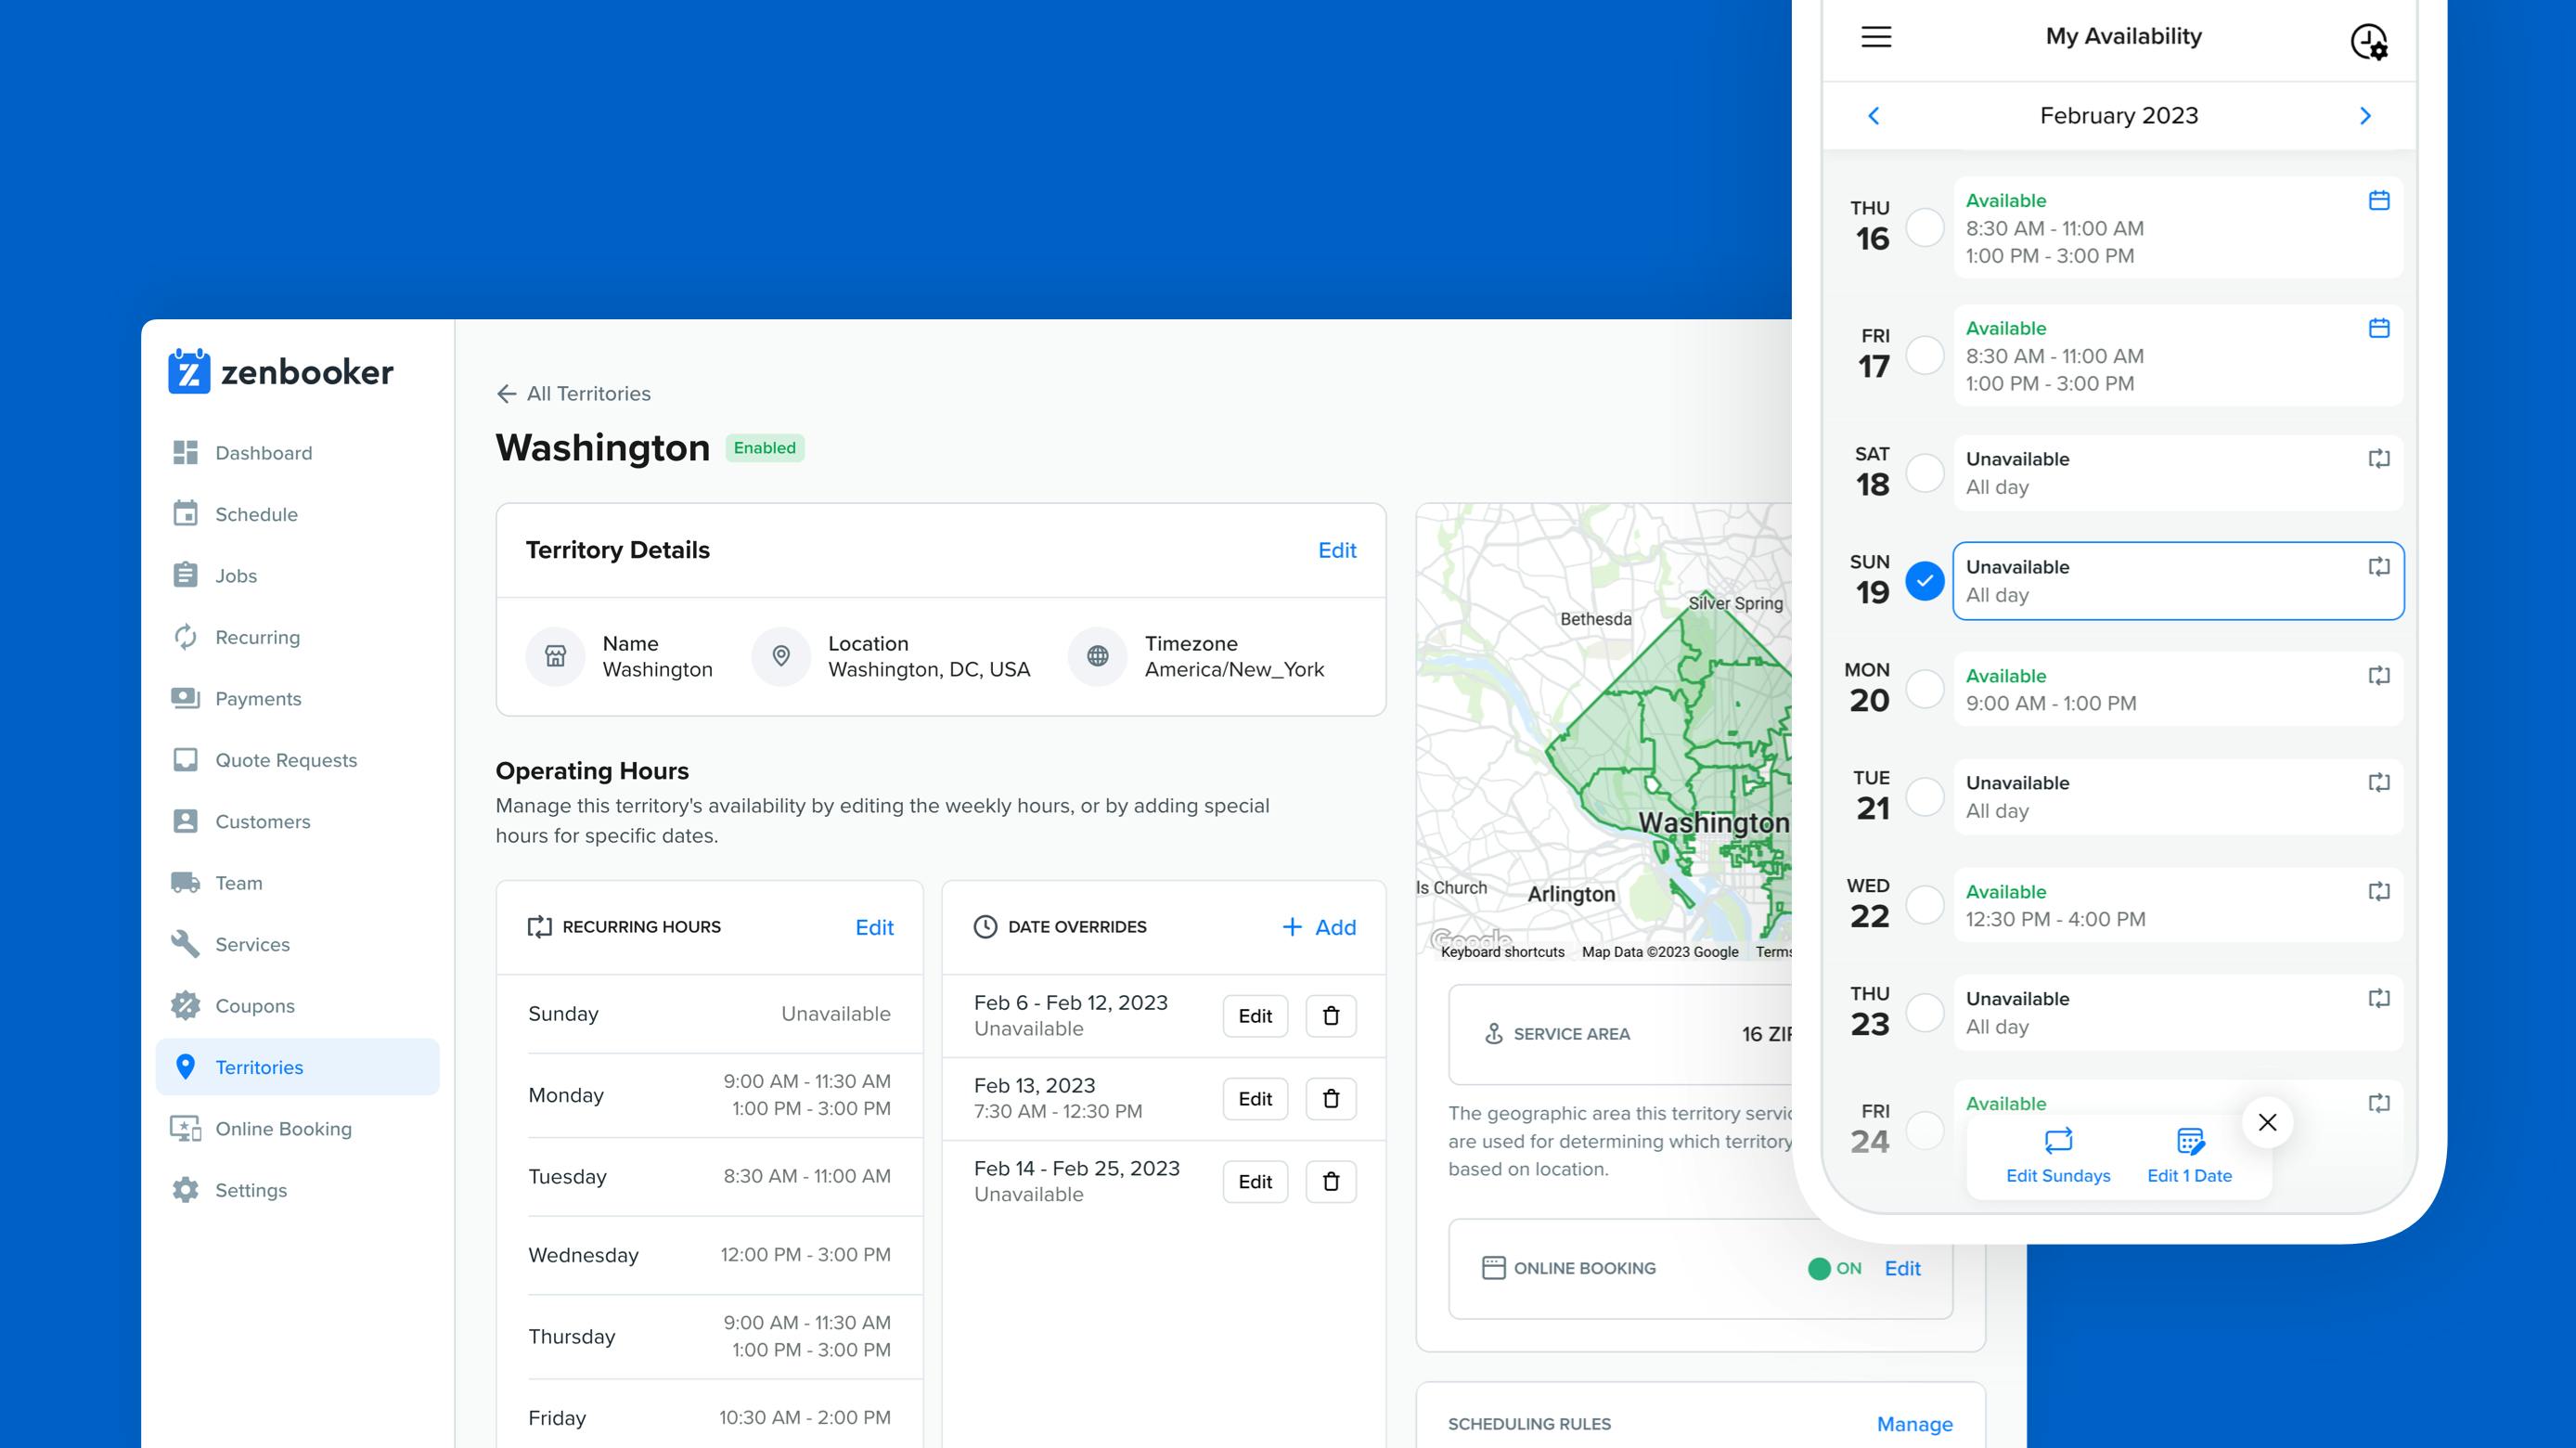Select the Recurring jobs sidebar icon
The width and height of the screenshot is (2576, 1448).
pos(186,637)
